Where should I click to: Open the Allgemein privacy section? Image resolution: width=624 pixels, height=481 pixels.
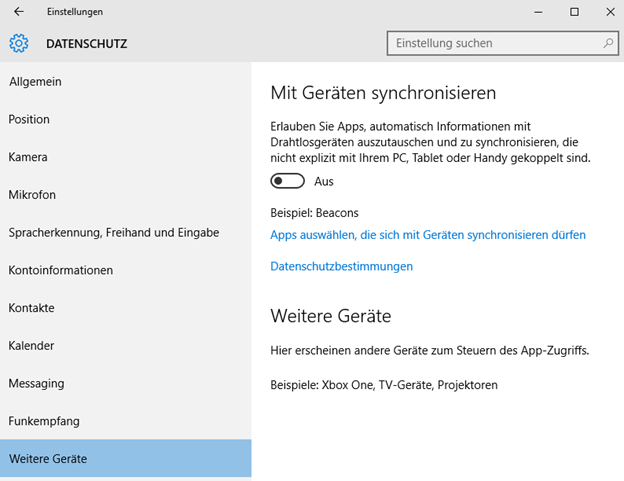click(126, 82)
